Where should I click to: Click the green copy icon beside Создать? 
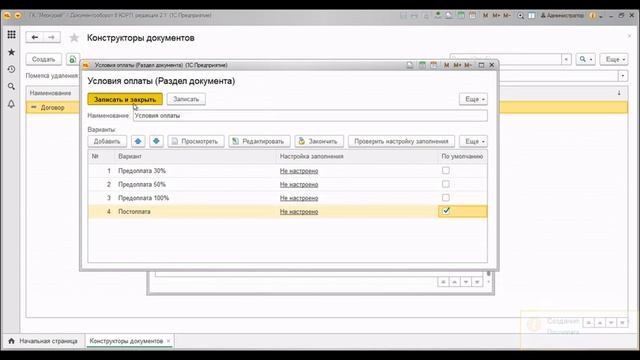[x=73, y=60]
